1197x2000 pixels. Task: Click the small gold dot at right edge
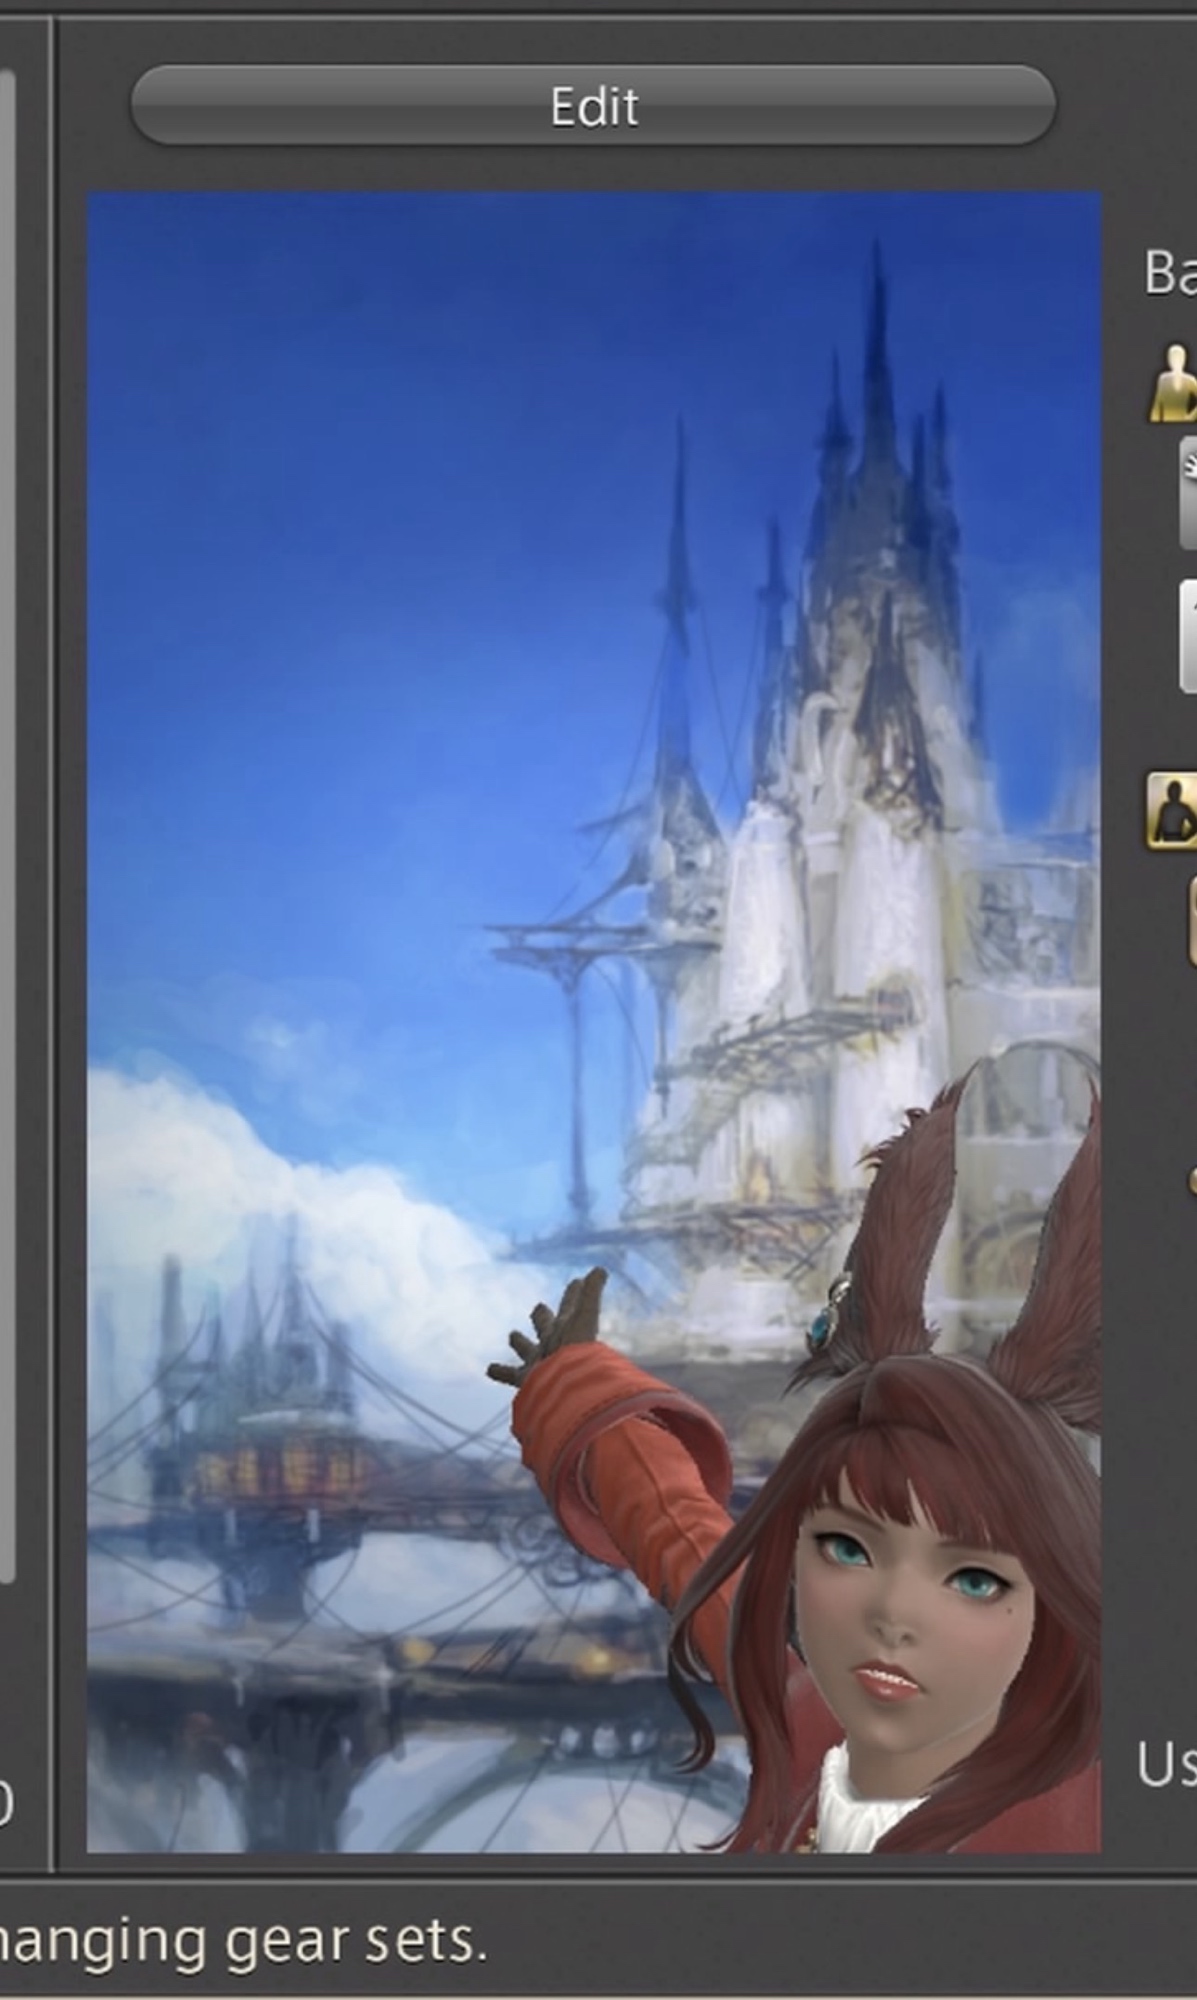(1192, 1180)
